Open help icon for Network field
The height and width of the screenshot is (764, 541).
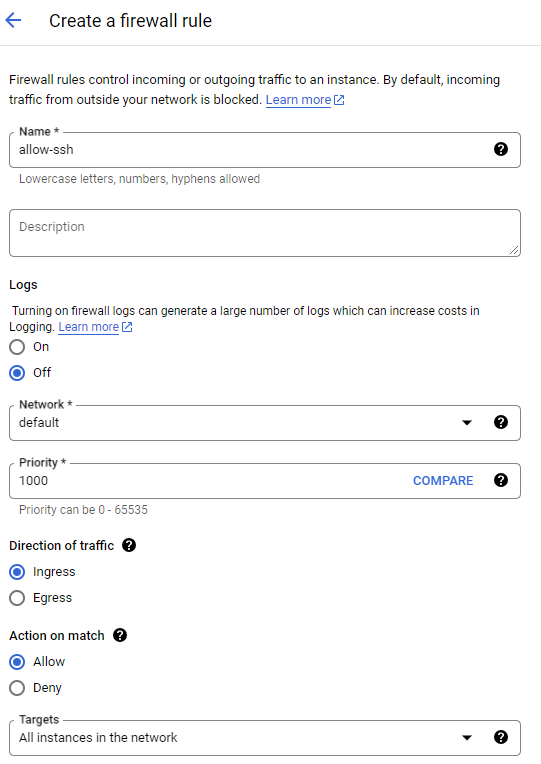pyautogui.click(x=501, y=422)
